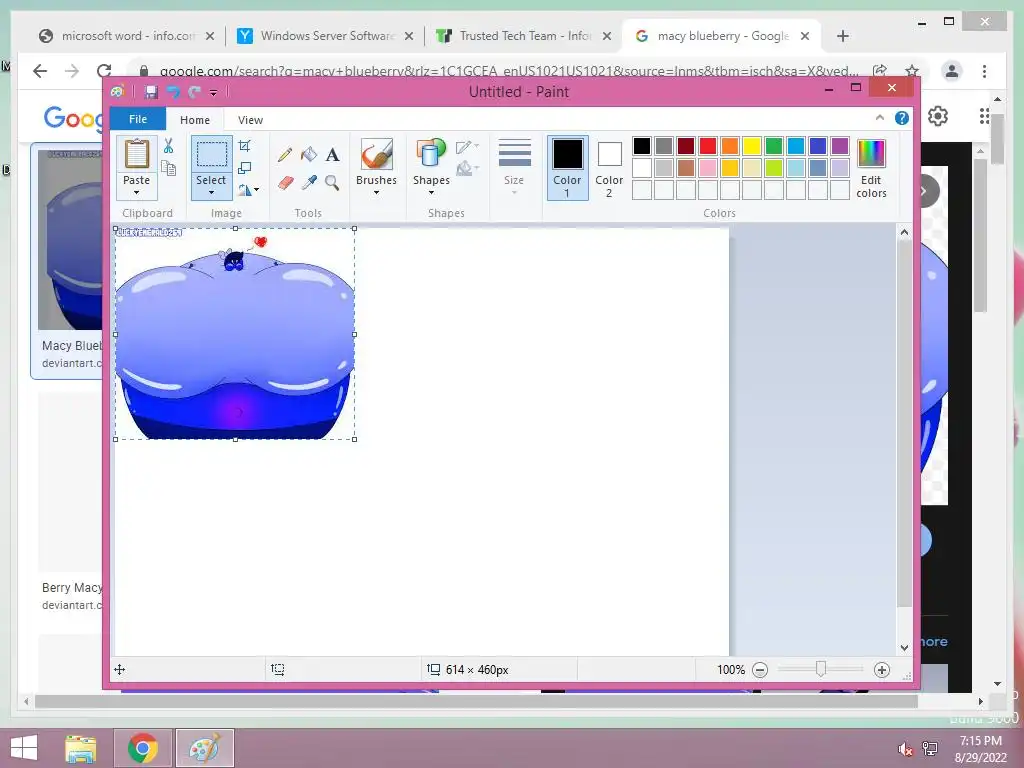Click Paint vertical scrollbar down arrow
This screenshot has width=1024, height=768.
(904, 648)
